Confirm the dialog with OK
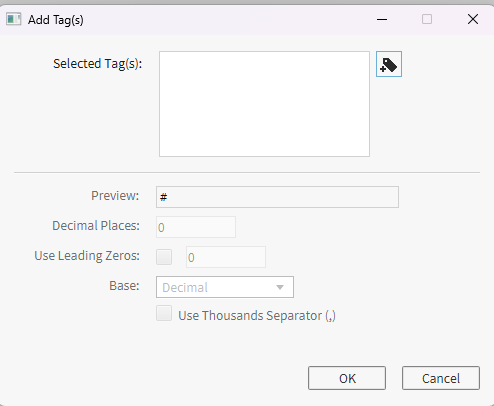The width and height of the screenshot is (494, 406). [x=347, y=378]
